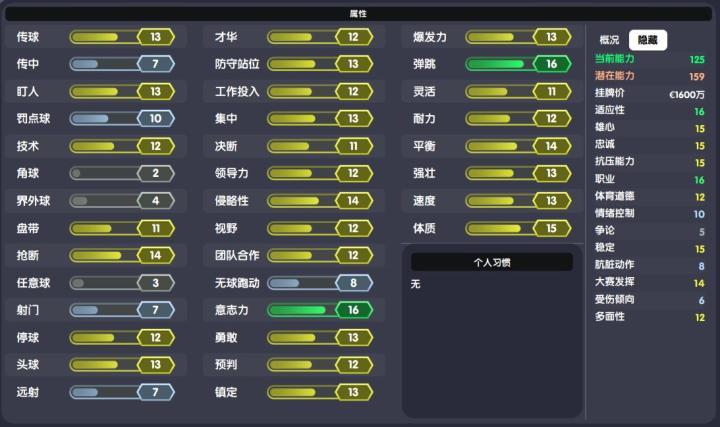Select the 无球跑动 hexagon badge showing 8
Screen dimensions: 720x427
coord(353,283)
